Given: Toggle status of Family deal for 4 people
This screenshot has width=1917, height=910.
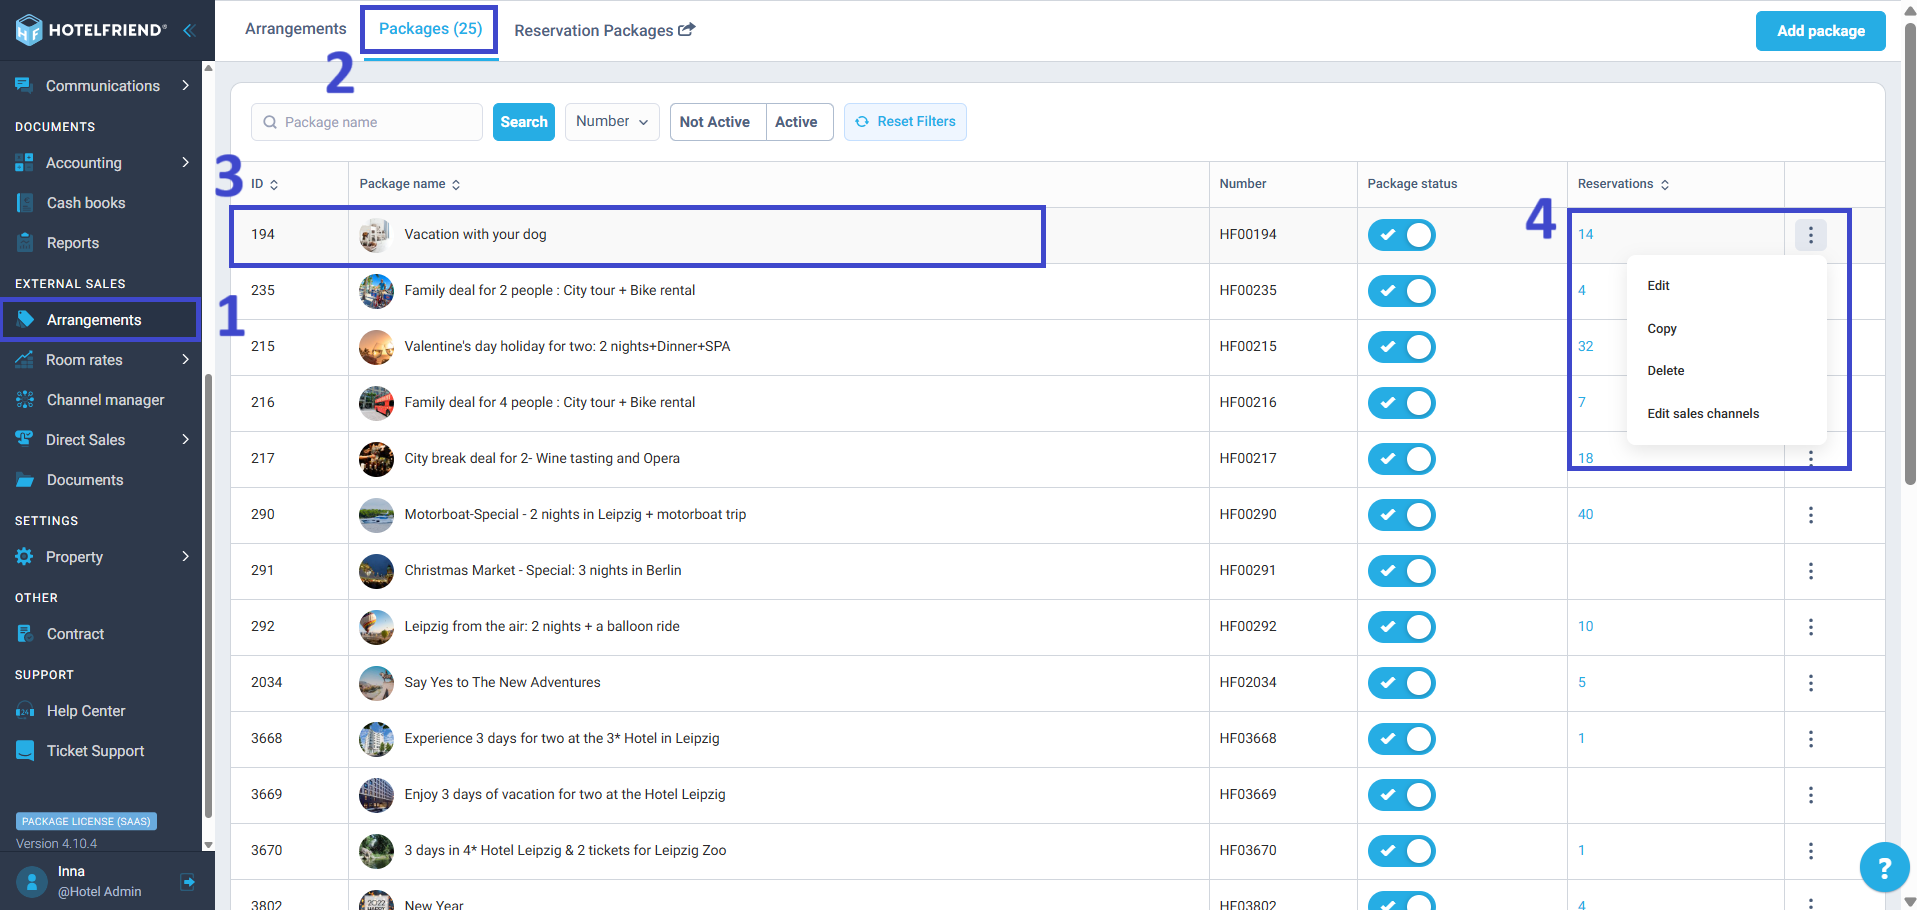Looking at the screenshot, I should click(1401, 403).
